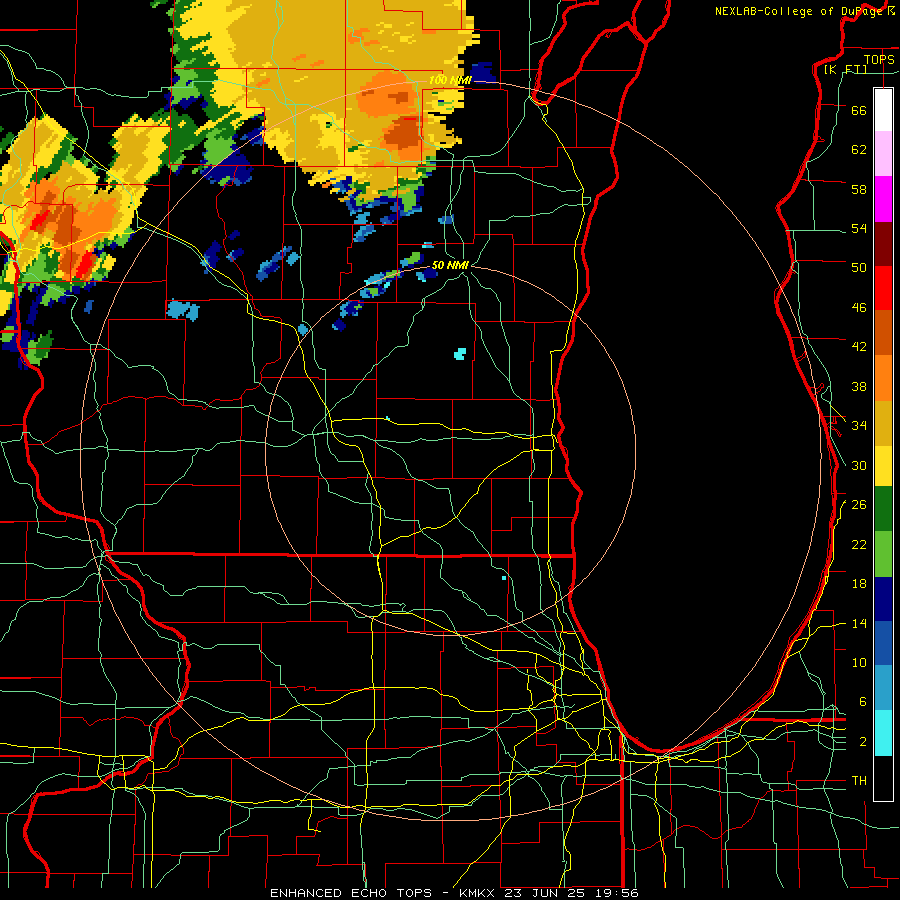Select the light green legend swatch

point(883,554)
